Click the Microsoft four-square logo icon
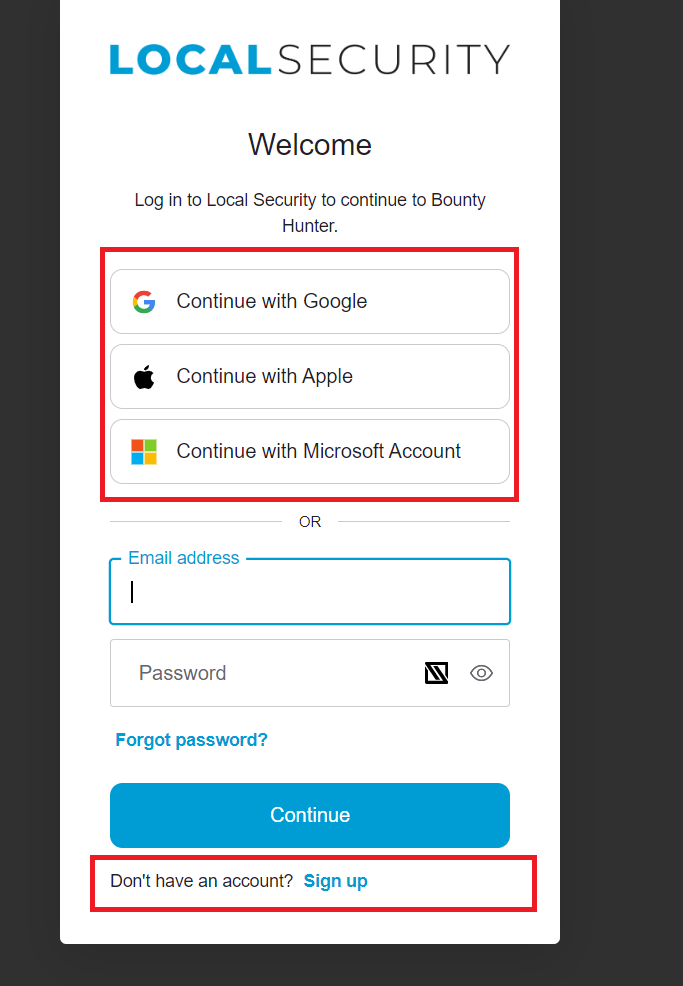This screenshot has width=683, height=986. (144, 451)
